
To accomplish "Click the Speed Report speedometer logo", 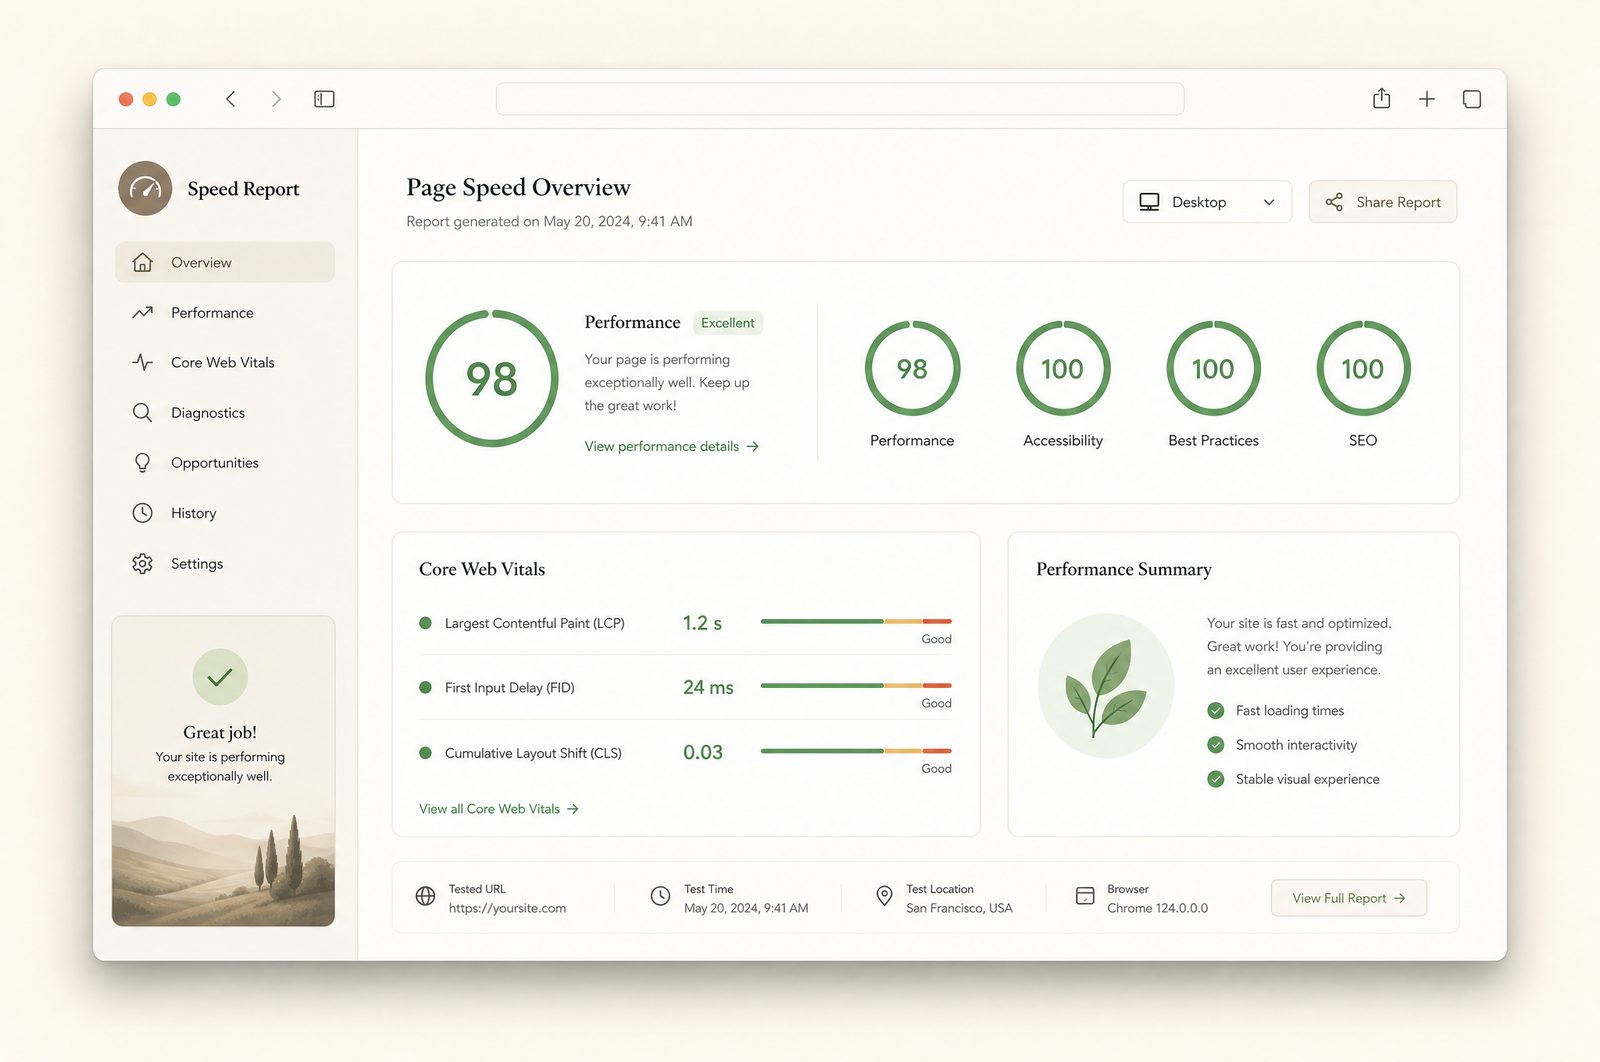I will pos(145,188).
